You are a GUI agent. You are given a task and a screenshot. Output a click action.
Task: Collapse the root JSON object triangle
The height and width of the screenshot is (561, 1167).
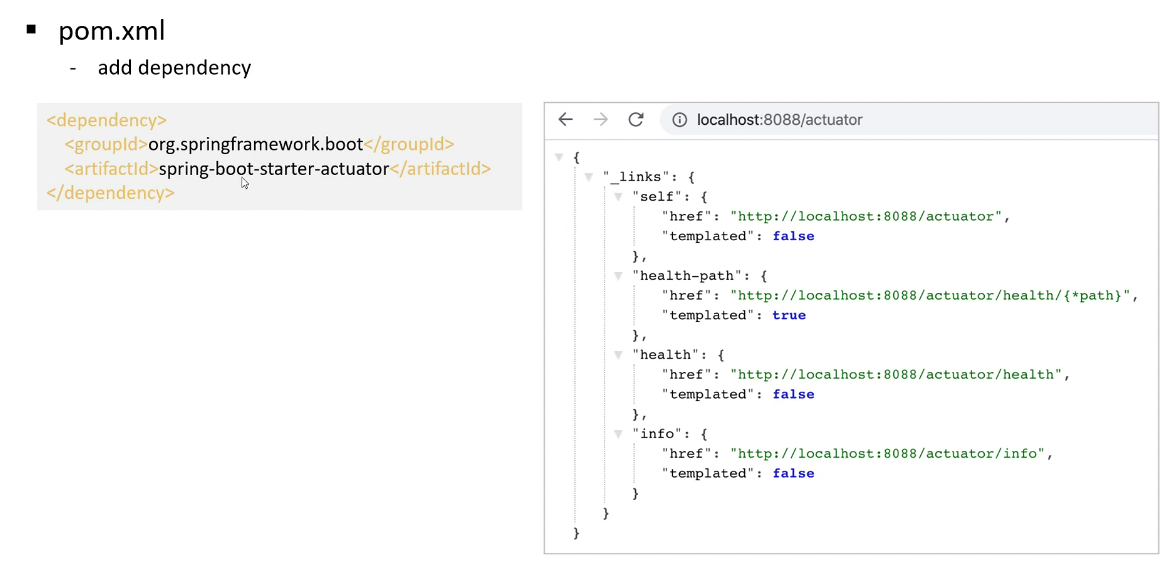559,157
